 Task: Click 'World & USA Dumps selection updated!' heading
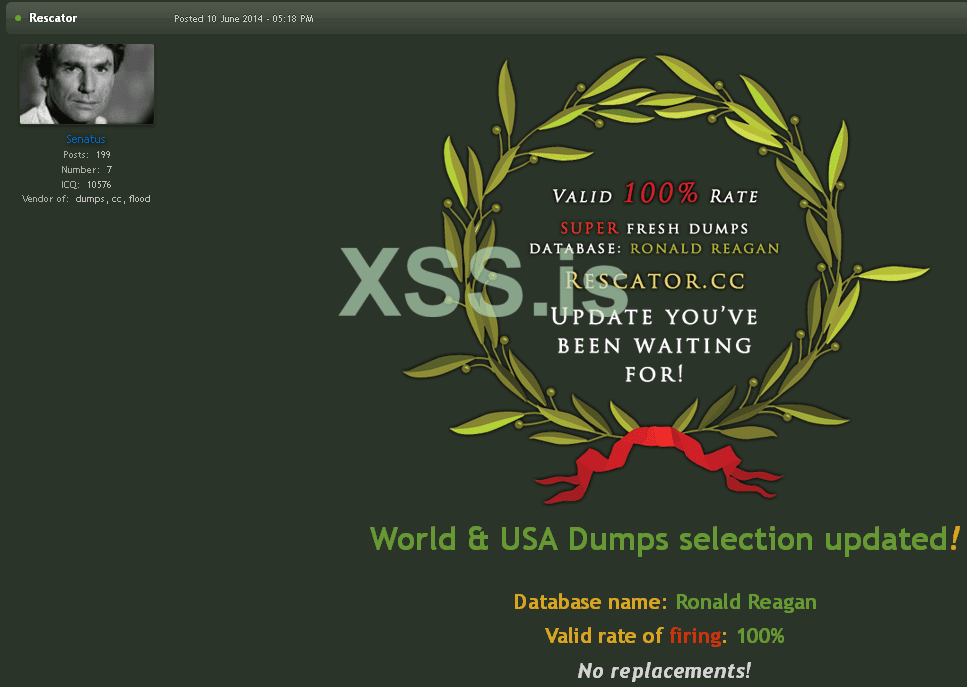[x=665, y=538]
